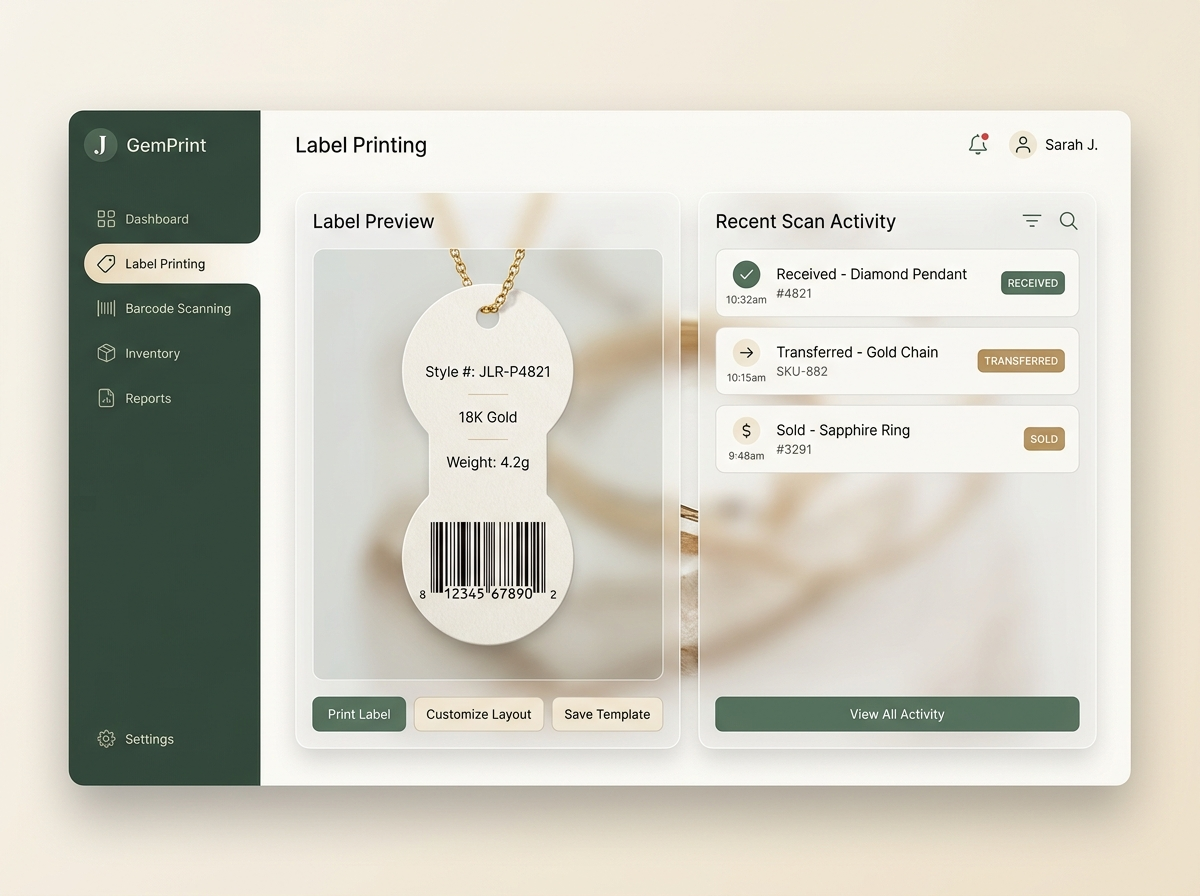1200x896 pixels.
Task: Click the SOLD status badge
Action: coord(1044,439)
